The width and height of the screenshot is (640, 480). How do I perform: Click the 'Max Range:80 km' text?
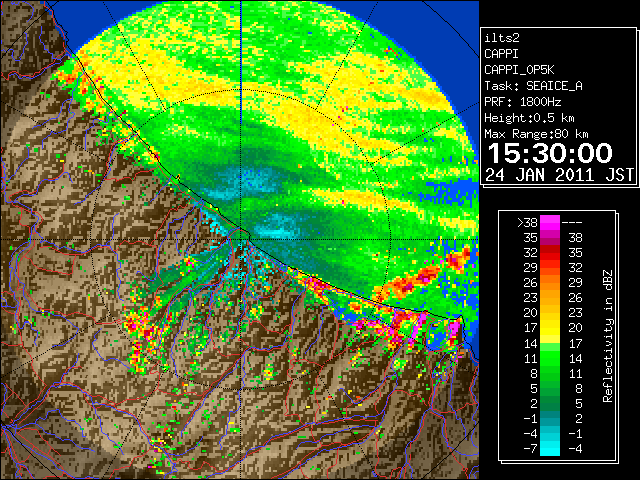point(536,134)
